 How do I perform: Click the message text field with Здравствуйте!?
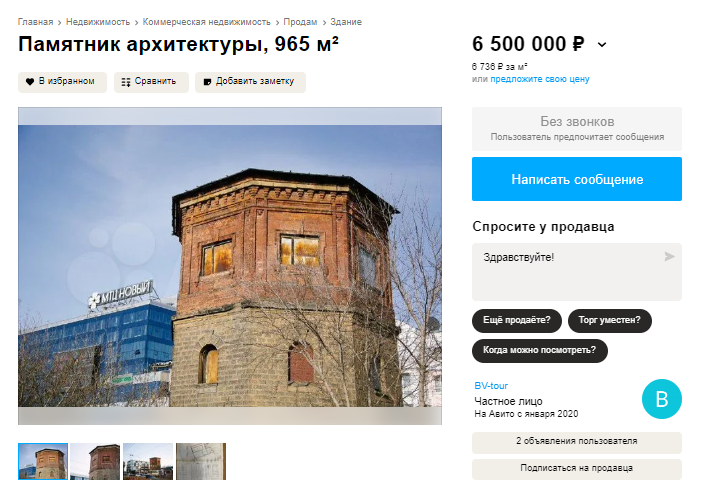pyautogui.click(x=577, y=272)
